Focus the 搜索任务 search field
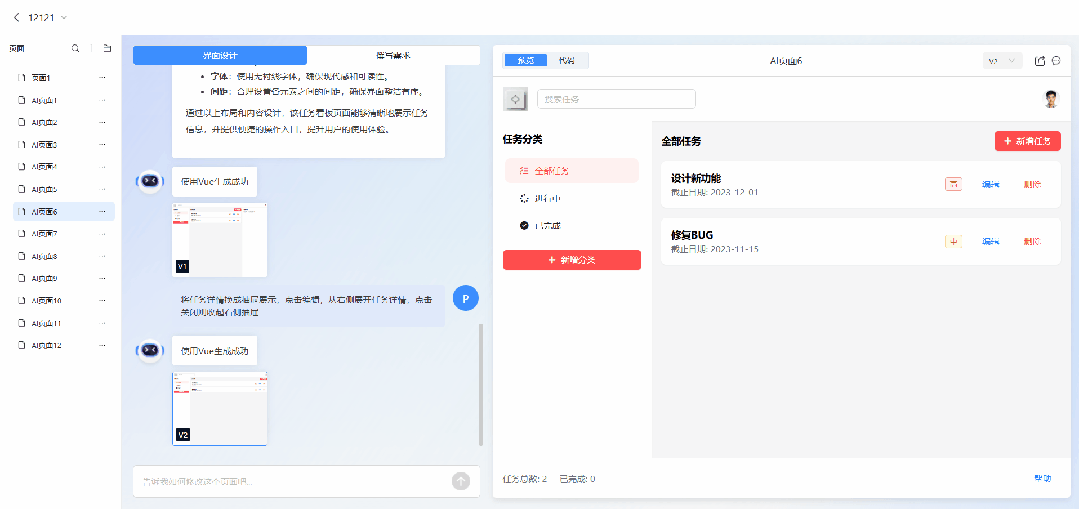Screen dimensions: 1079x509 (617, 99)
